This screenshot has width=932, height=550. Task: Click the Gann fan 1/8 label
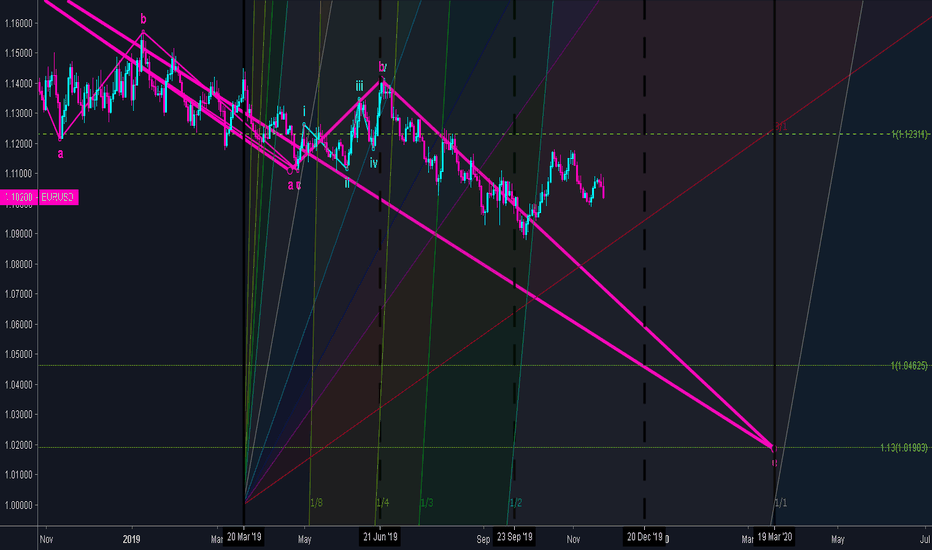[x=316, y=502]
